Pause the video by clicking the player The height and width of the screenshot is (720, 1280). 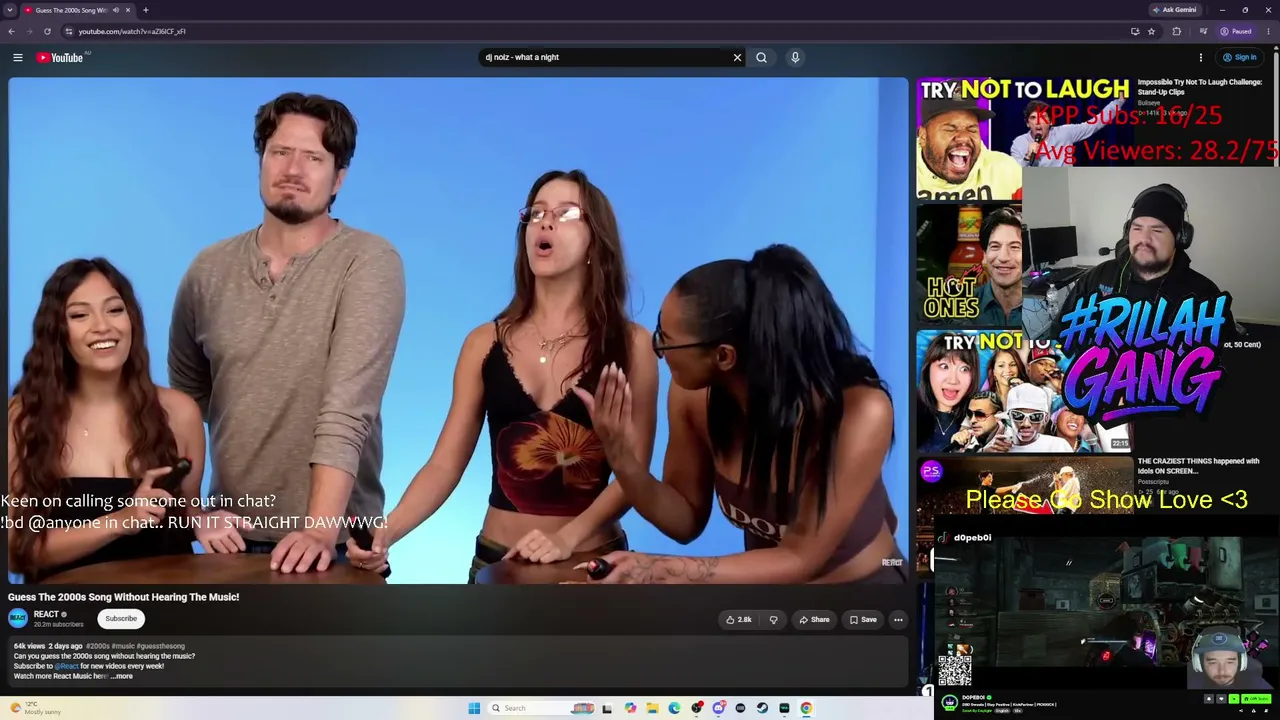(458, 330)
